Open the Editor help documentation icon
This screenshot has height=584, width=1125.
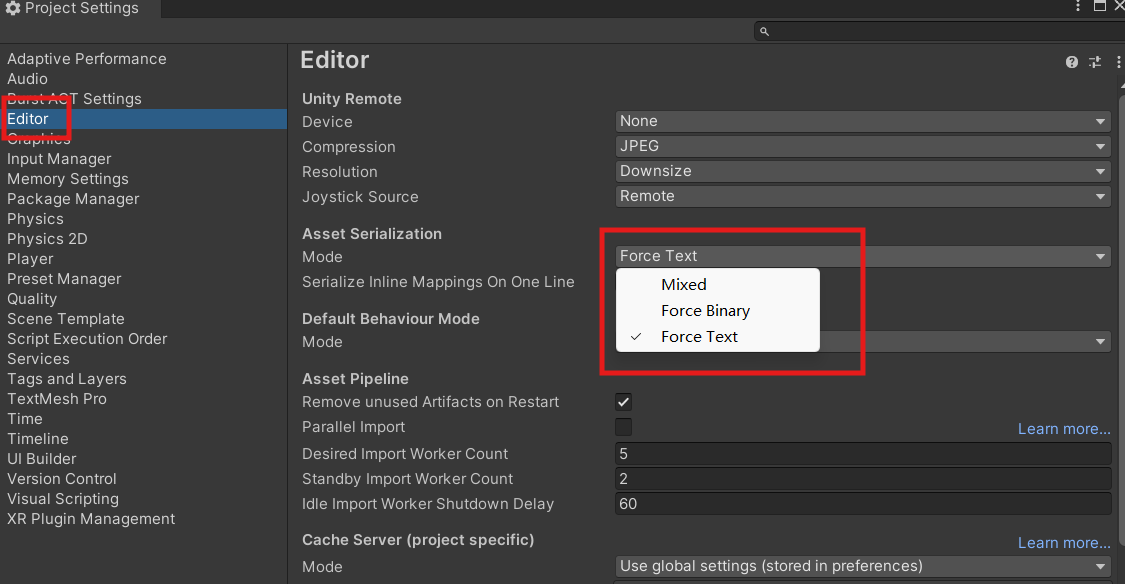pos(1071,62)
